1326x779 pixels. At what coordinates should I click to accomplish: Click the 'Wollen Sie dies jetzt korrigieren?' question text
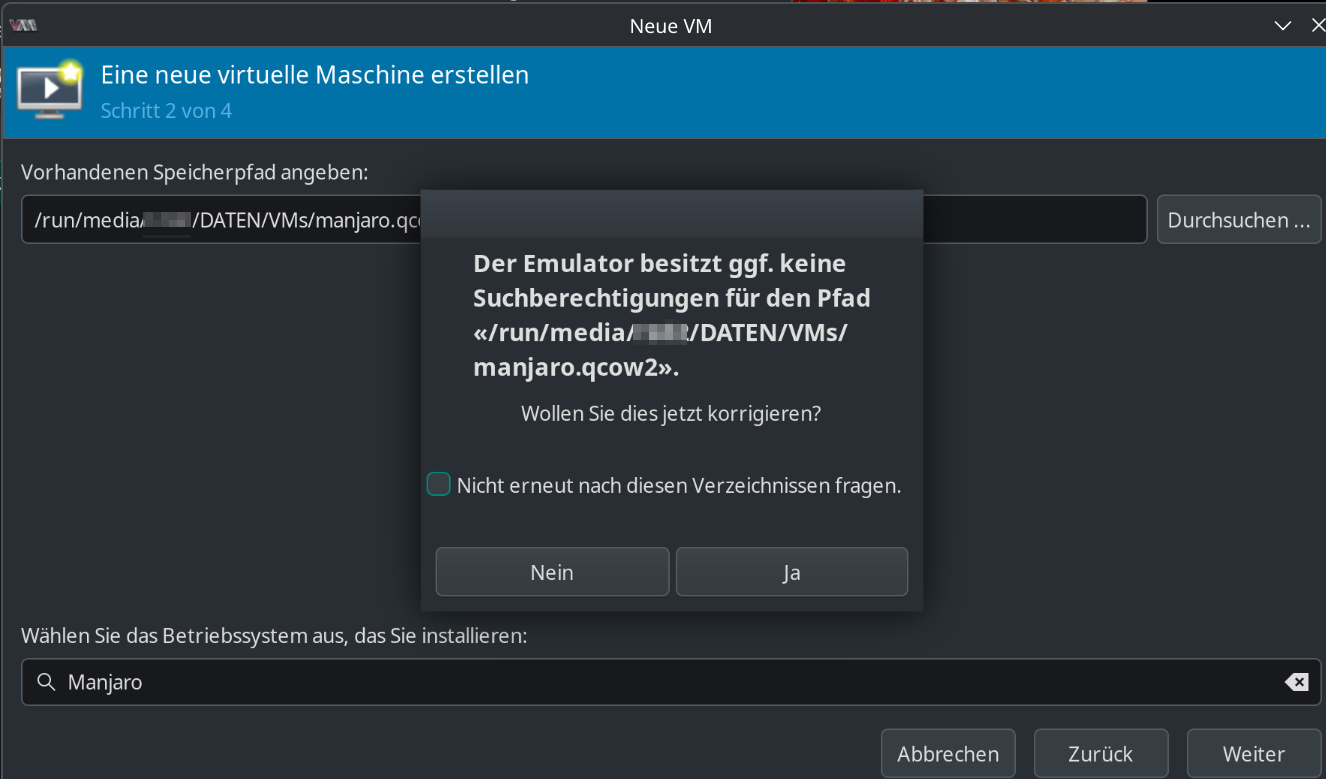point(671,413)
